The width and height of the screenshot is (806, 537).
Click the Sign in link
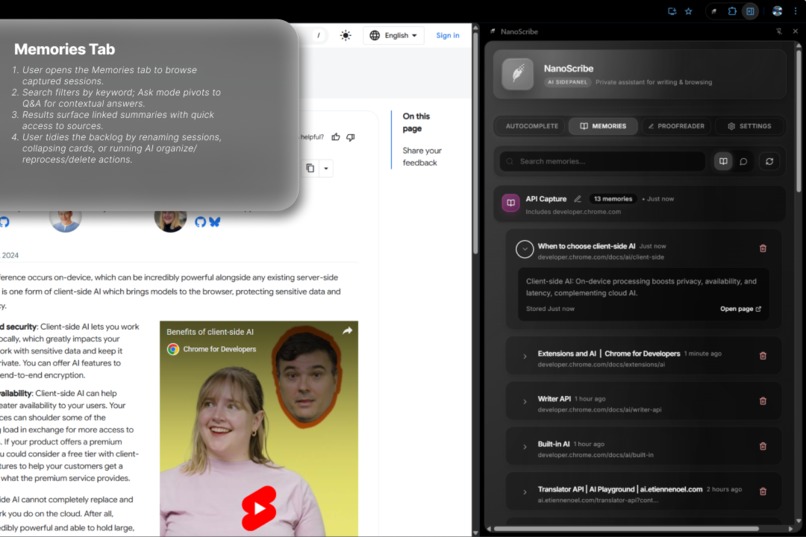coord(448,35)
